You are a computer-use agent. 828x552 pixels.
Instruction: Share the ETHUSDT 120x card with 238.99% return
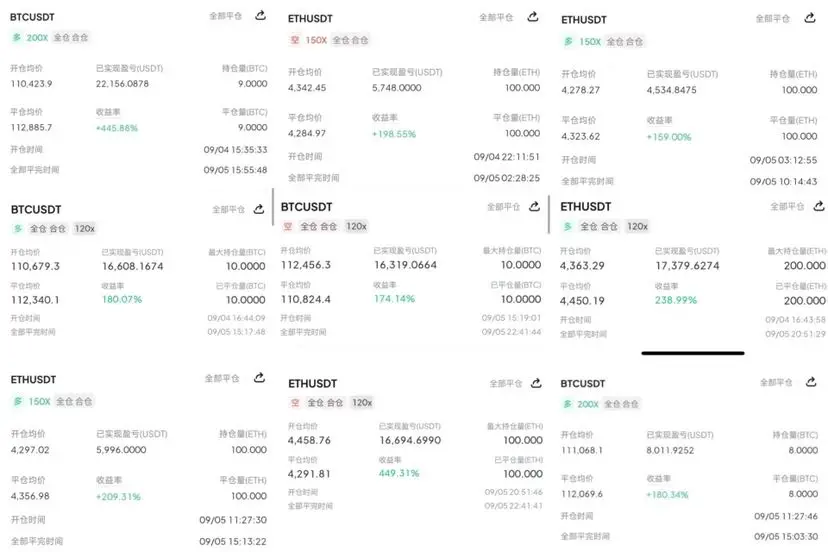[818, 206]
